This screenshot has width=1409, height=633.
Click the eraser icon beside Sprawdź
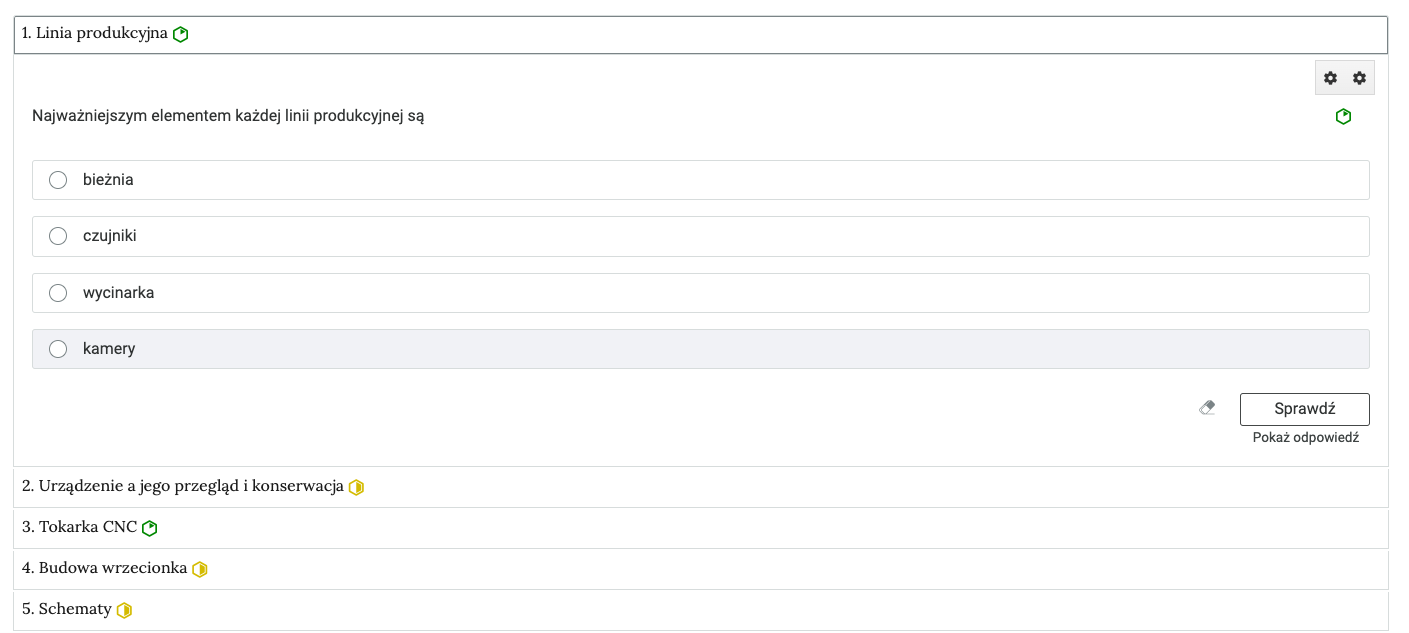point(1207,408)
